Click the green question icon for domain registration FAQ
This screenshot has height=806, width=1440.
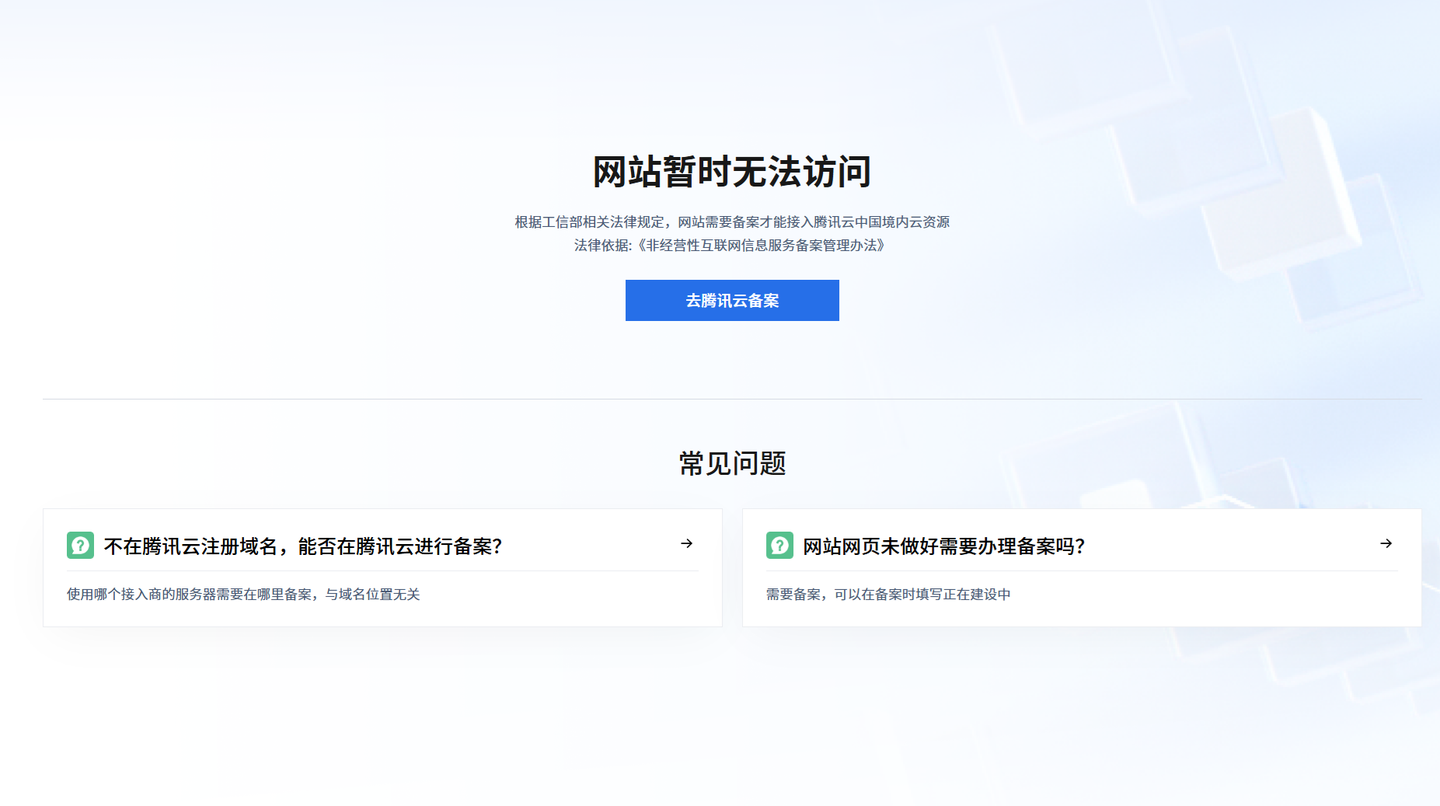click(80, 545)
